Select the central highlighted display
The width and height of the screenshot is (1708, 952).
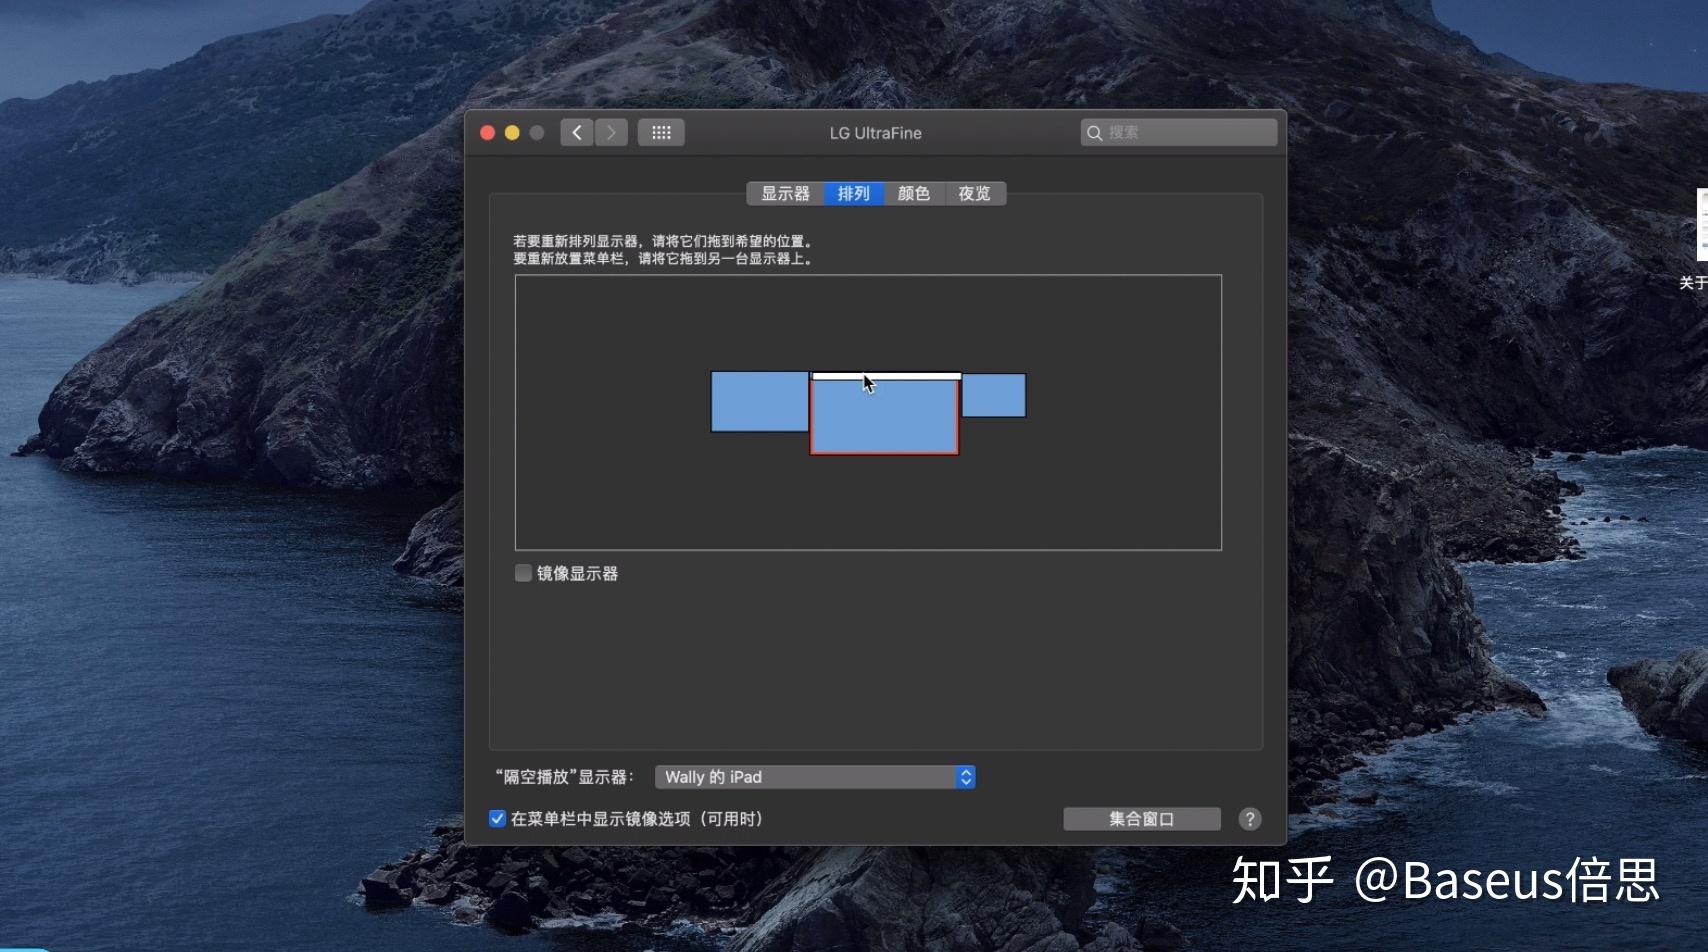tap(884, 418)
